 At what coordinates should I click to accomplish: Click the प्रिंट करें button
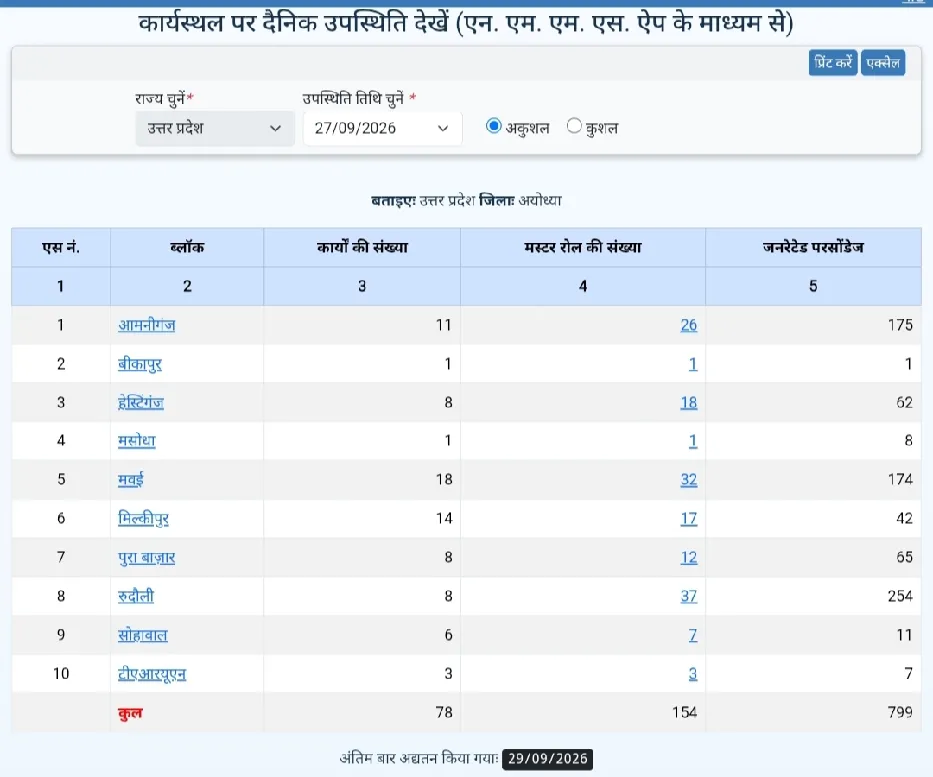(832, 62)
